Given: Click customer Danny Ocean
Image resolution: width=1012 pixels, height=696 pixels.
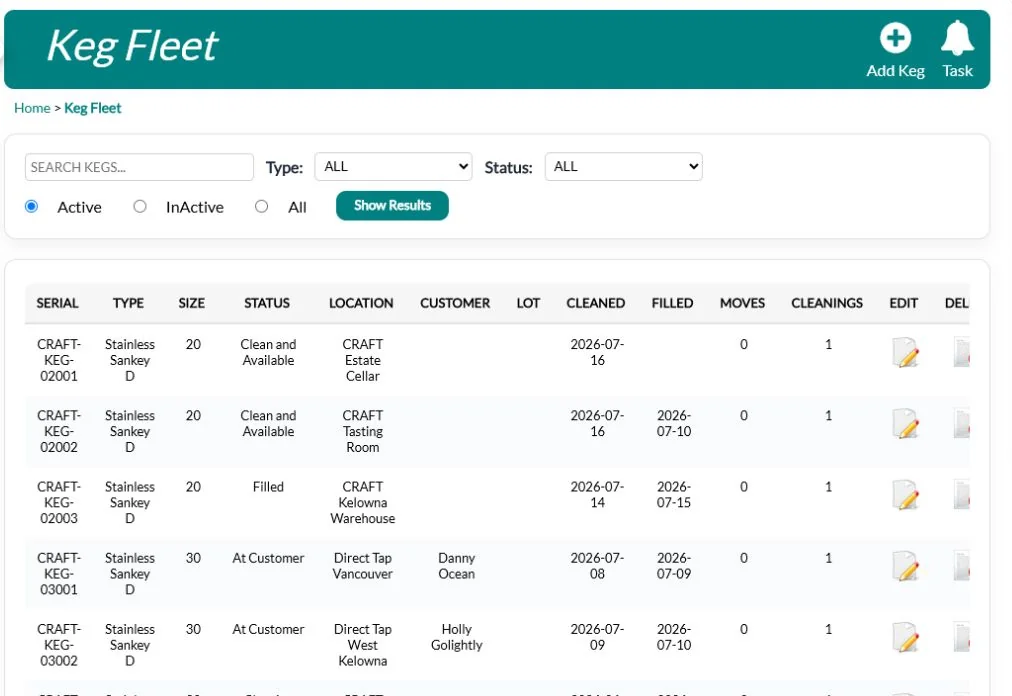Looking at the screenshot, I should [x=456, y=566].
